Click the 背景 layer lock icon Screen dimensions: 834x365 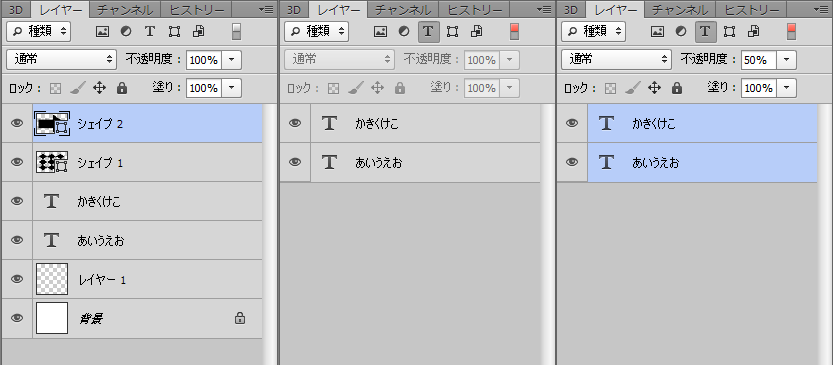[x=240, y=318]
